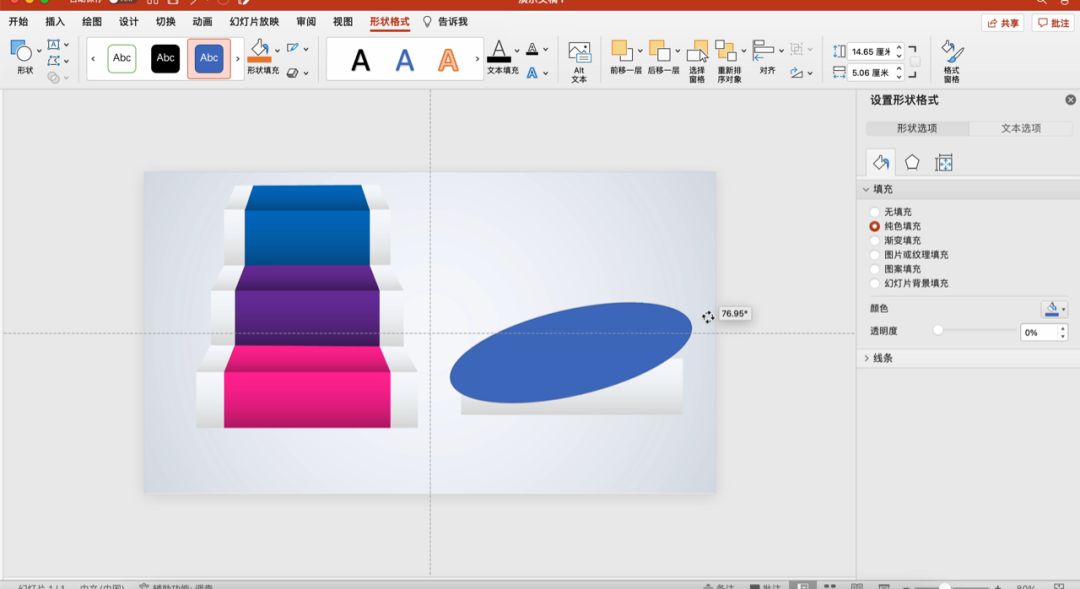Viewport: 1080px width, 589px height.
Task: Select the blue Abc shape style
Action: pyautogui.click(x=209, y=59)
